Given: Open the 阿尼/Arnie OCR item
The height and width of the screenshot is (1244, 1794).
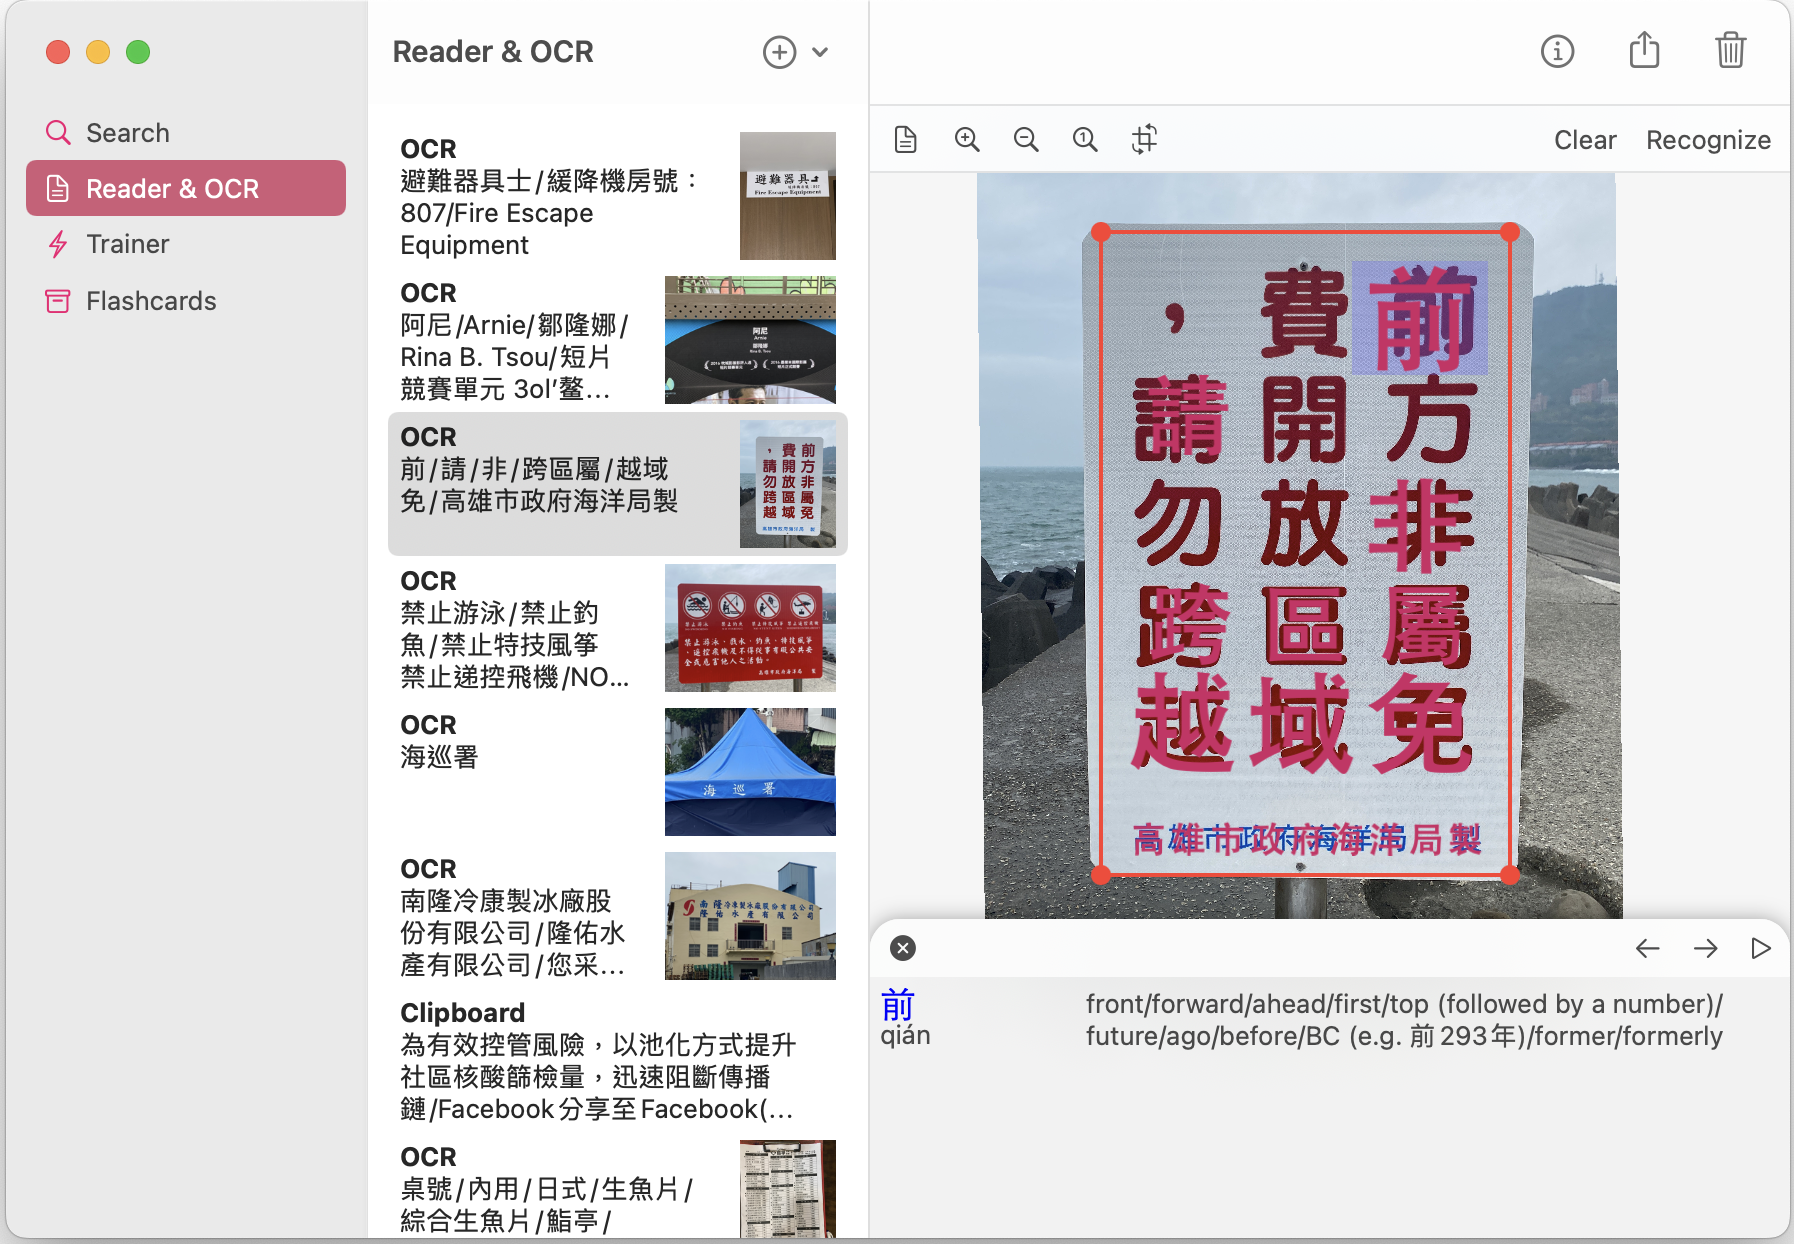Looking at the screenshot, I should coord(618,340).
